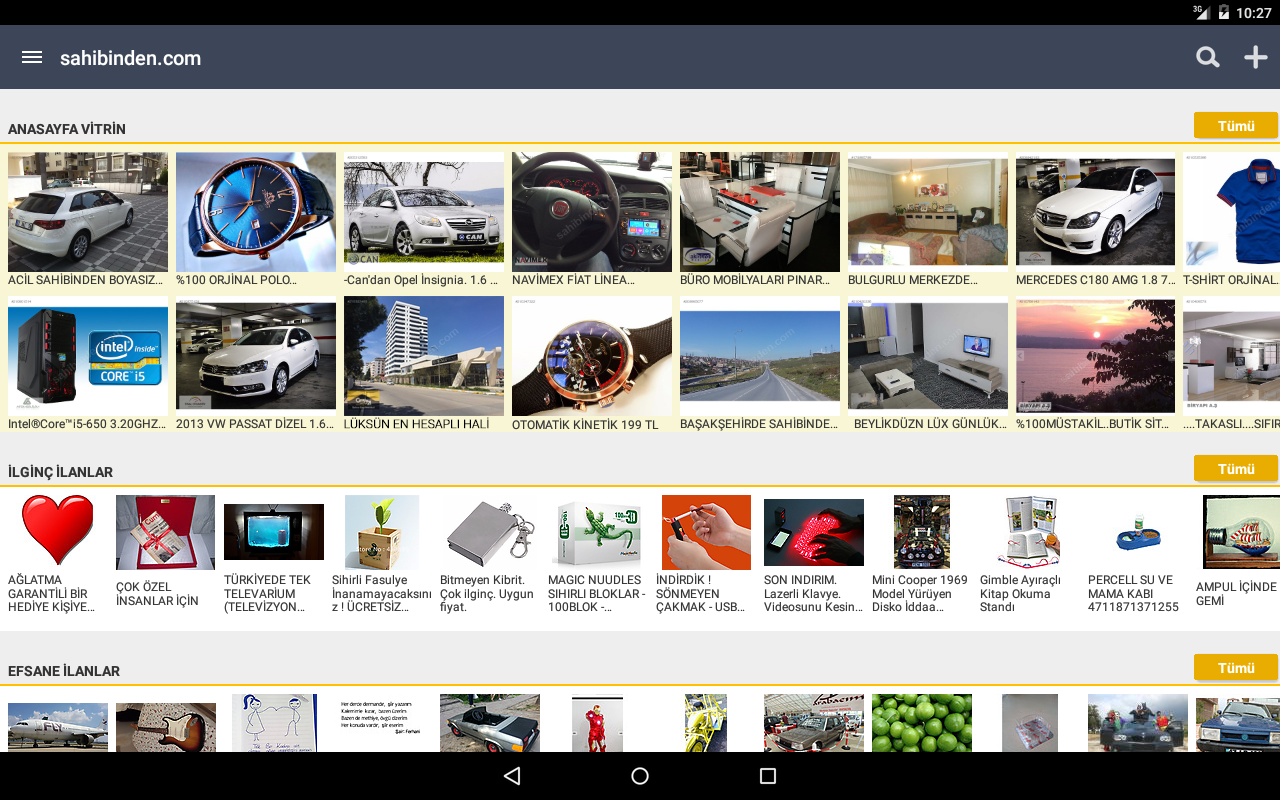
Task: Open BEYLİKDÜZN LÜX GÜNLÜK listing
Action: [x=928, y=364]
